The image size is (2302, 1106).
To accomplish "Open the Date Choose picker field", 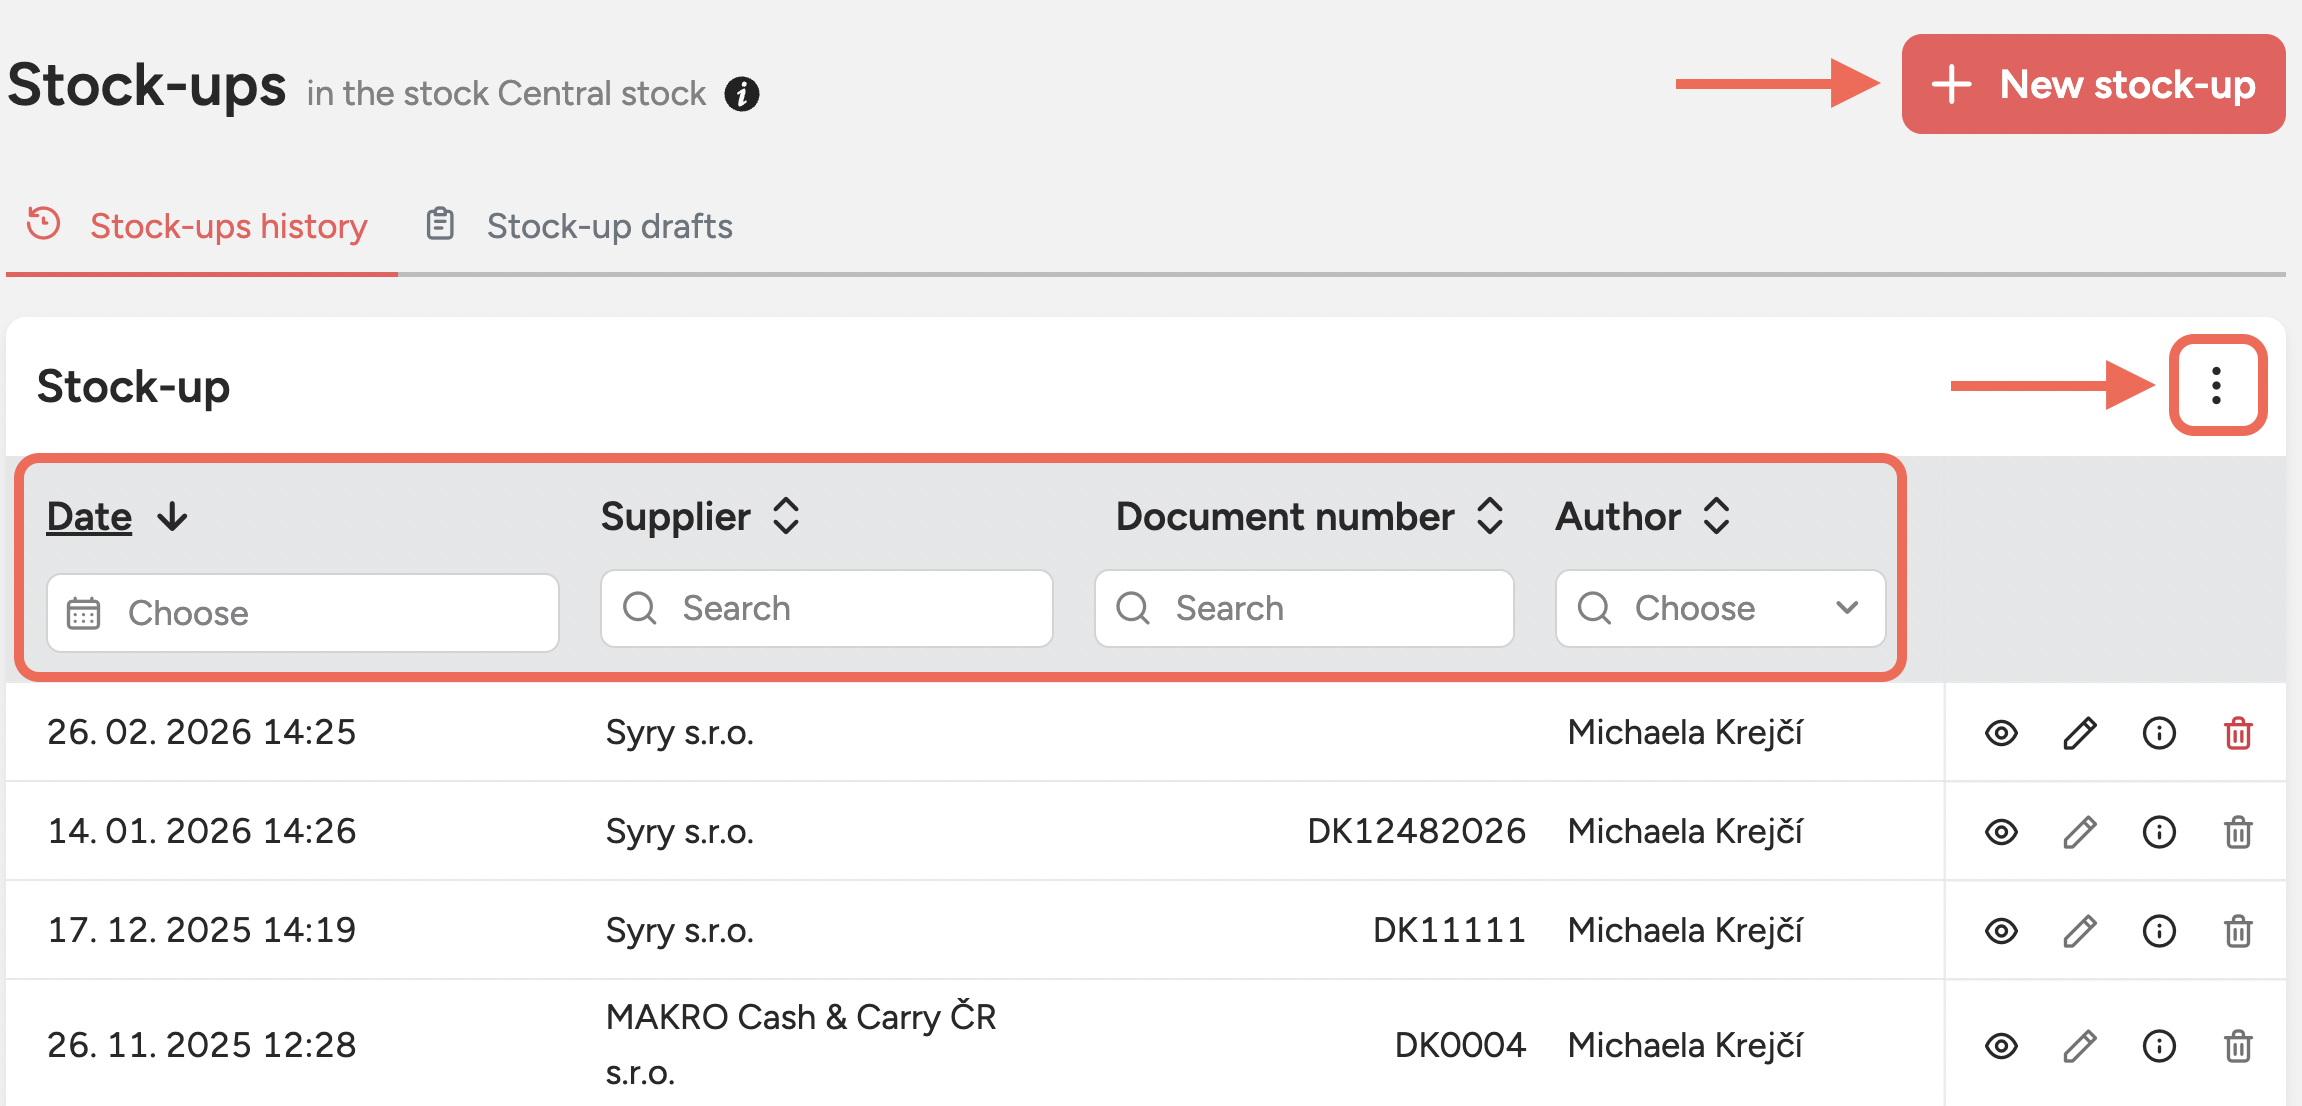I will pos(302,612).
